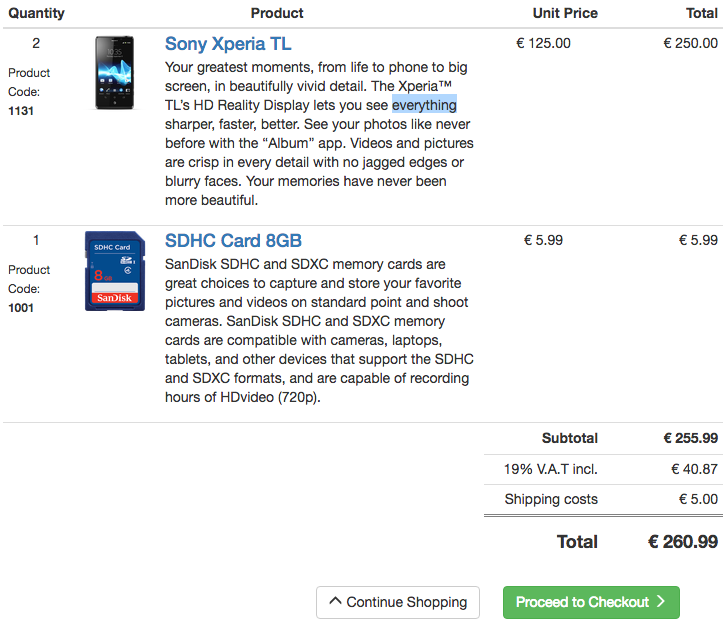This screenshot has height=627, width=728.
Task: Click the Product column header
Action: [x=277, y=13]
